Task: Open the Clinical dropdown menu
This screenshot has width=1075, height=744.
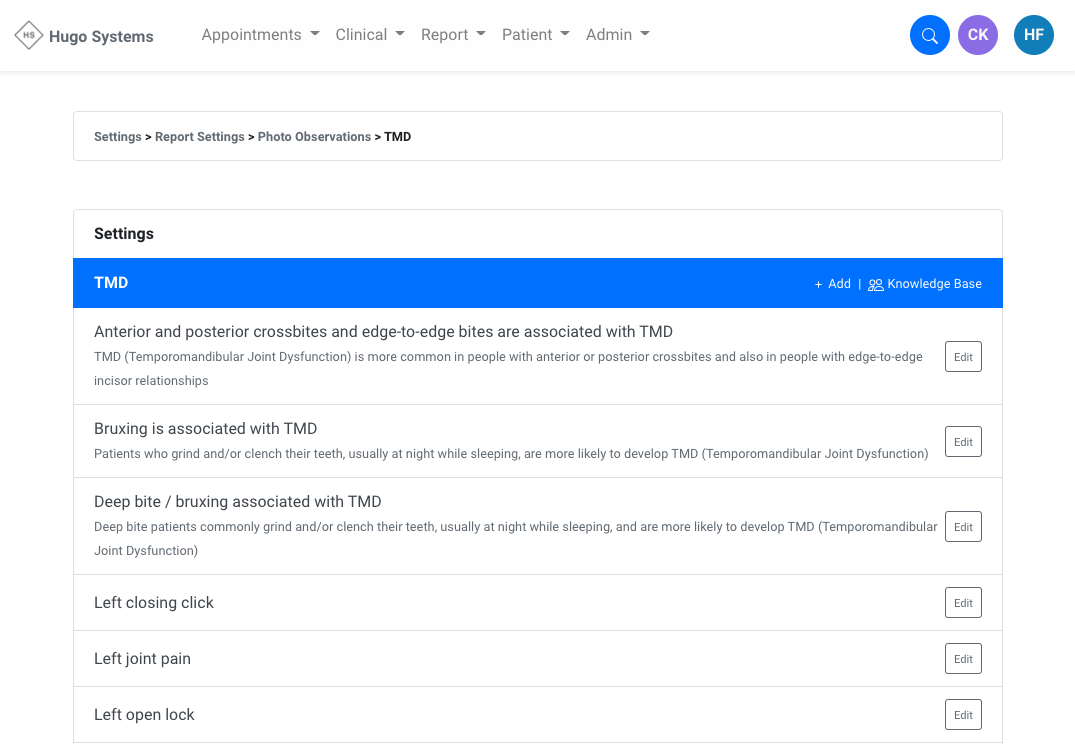Action: click(370, 35)
